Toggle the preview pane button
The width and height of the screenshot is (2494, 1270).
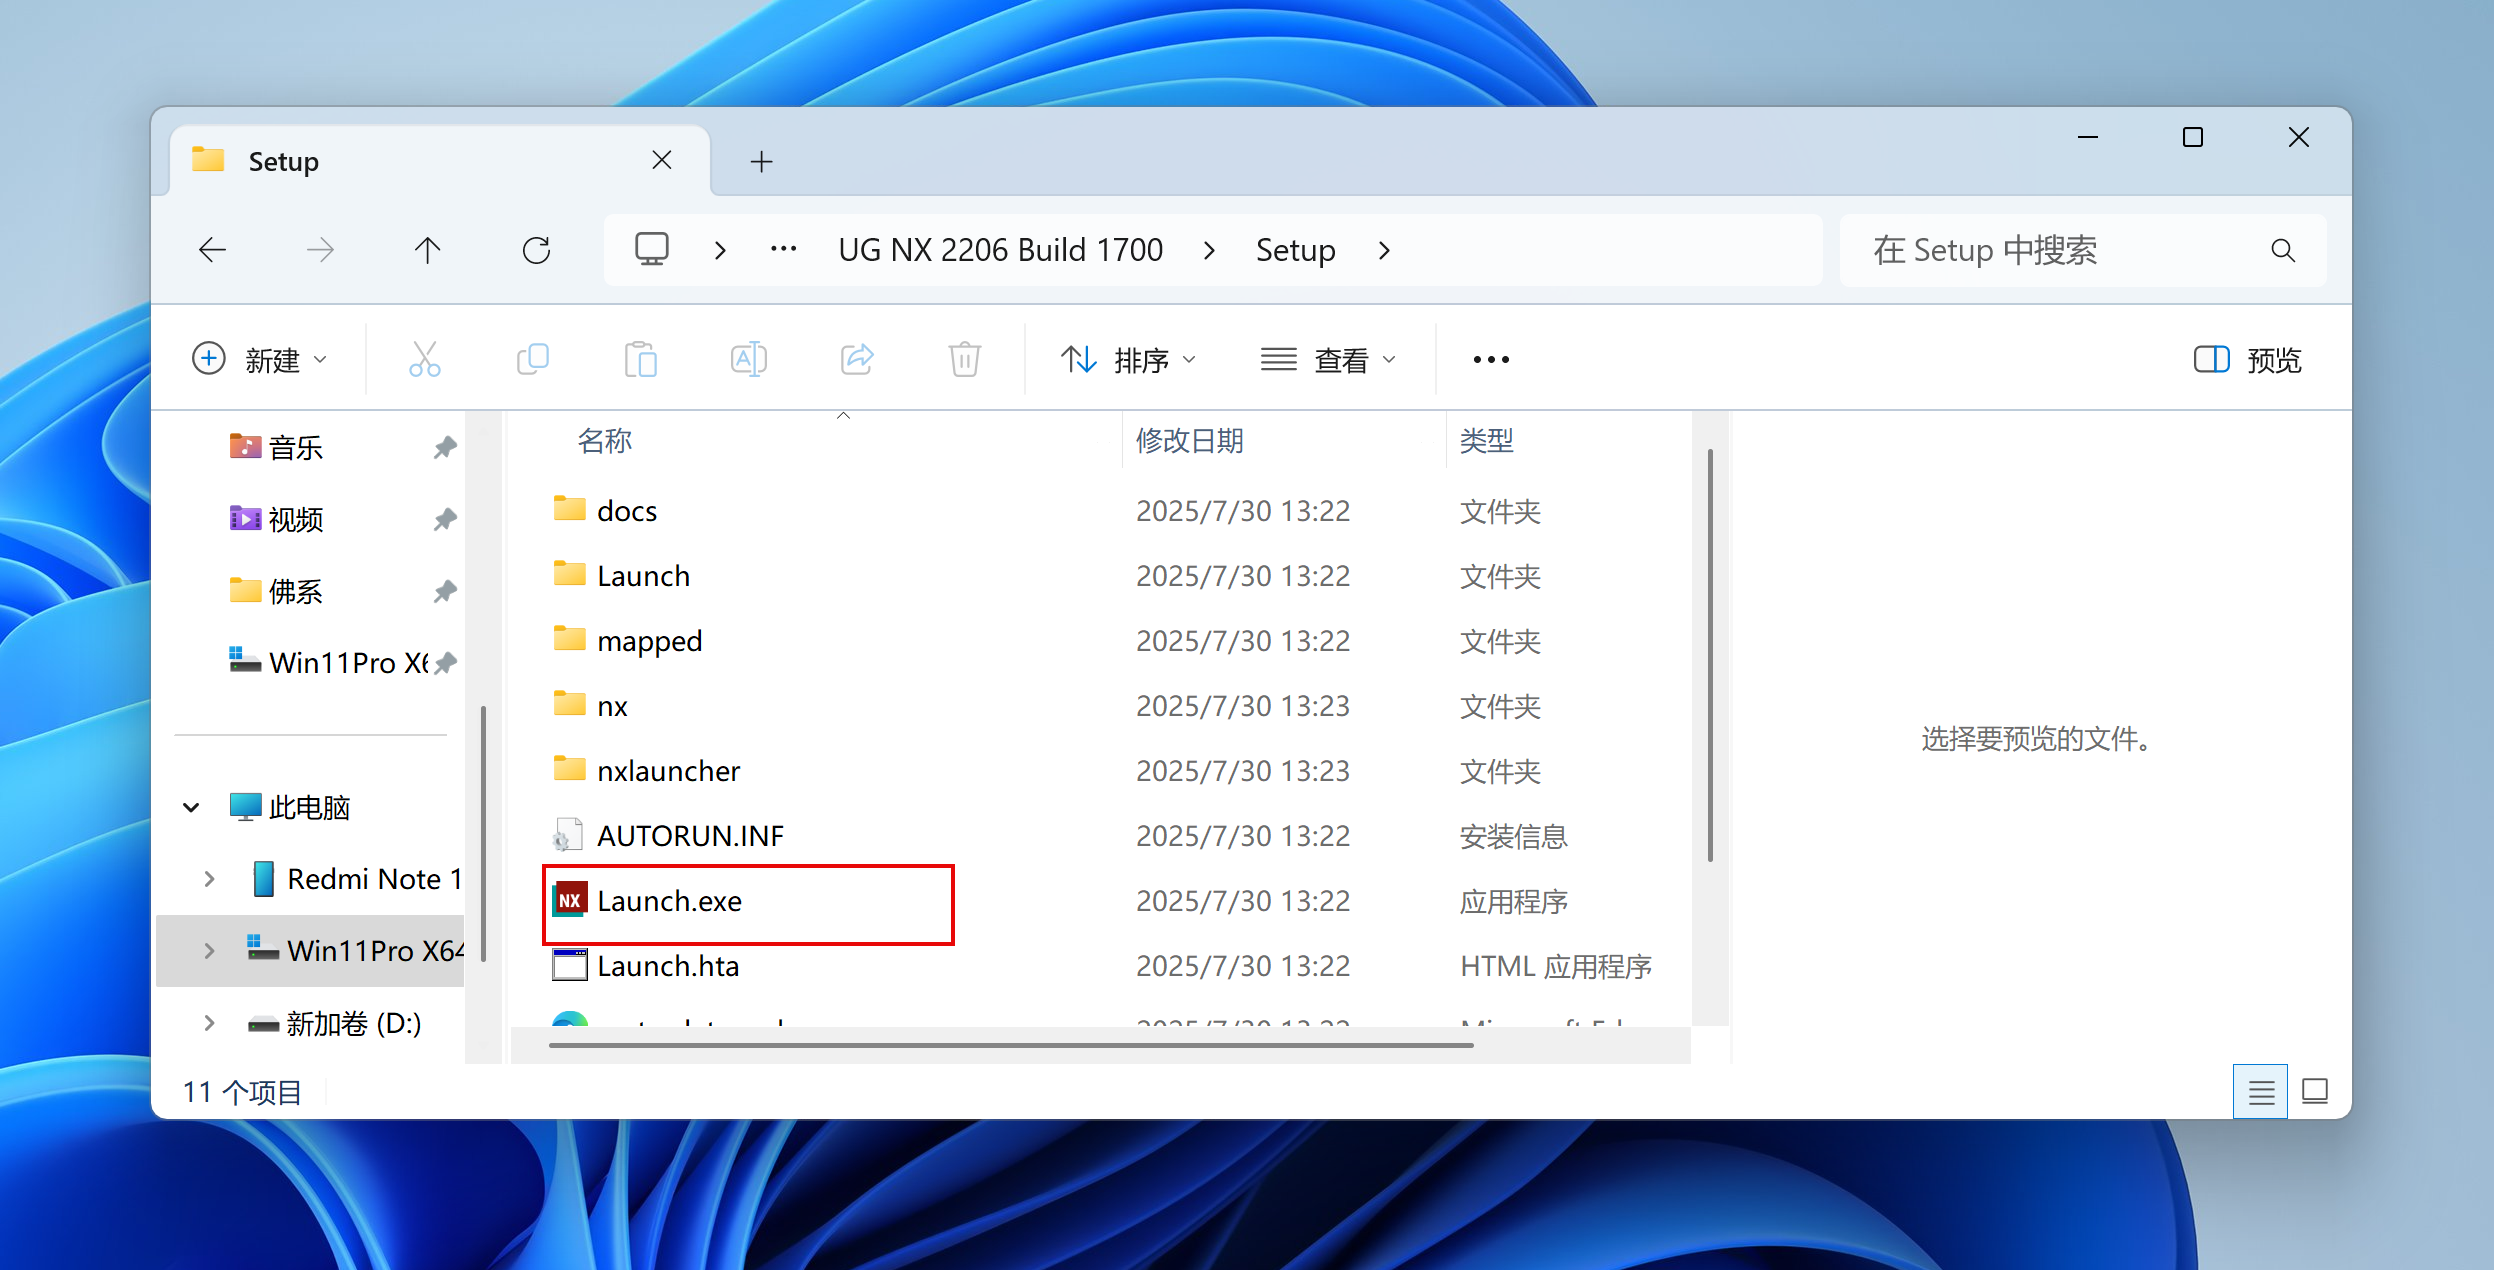[2247, 360]
